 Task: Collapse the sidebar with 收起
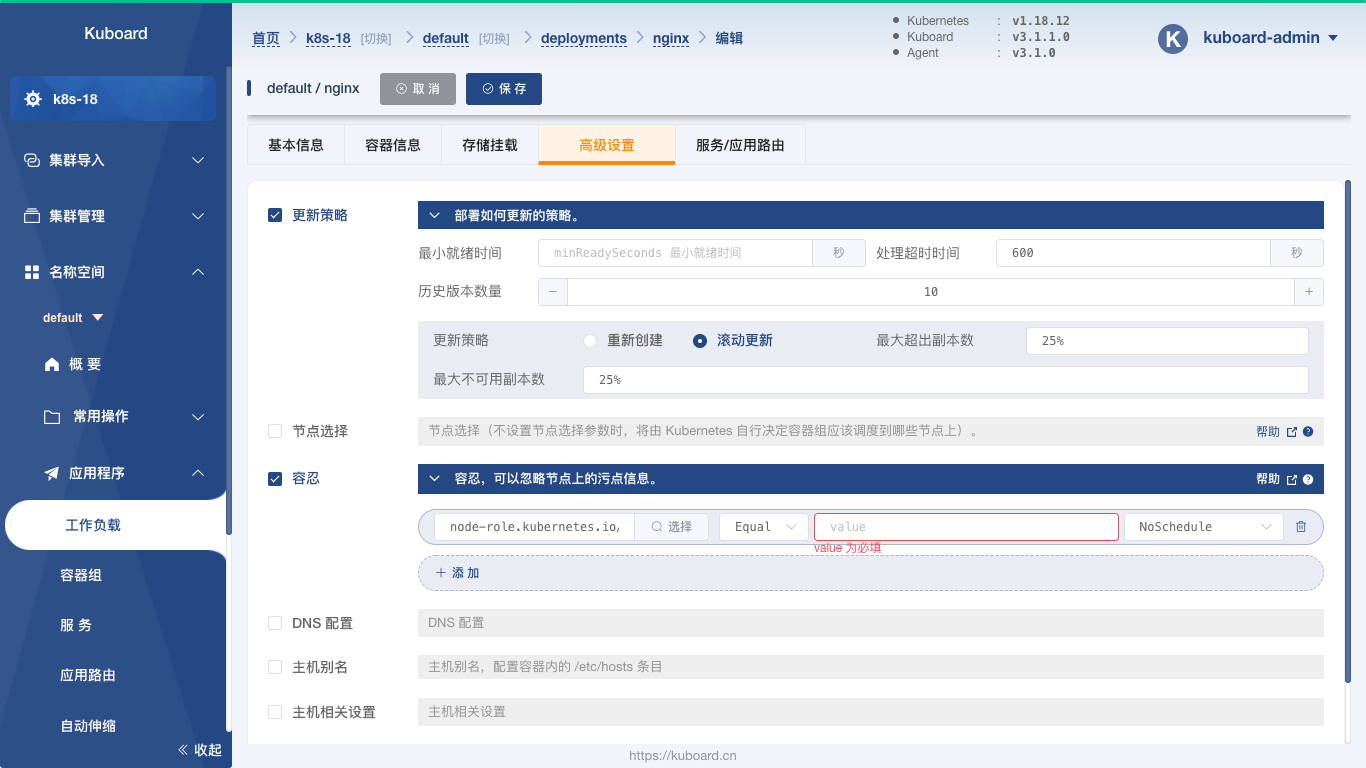tap(200, 750)
